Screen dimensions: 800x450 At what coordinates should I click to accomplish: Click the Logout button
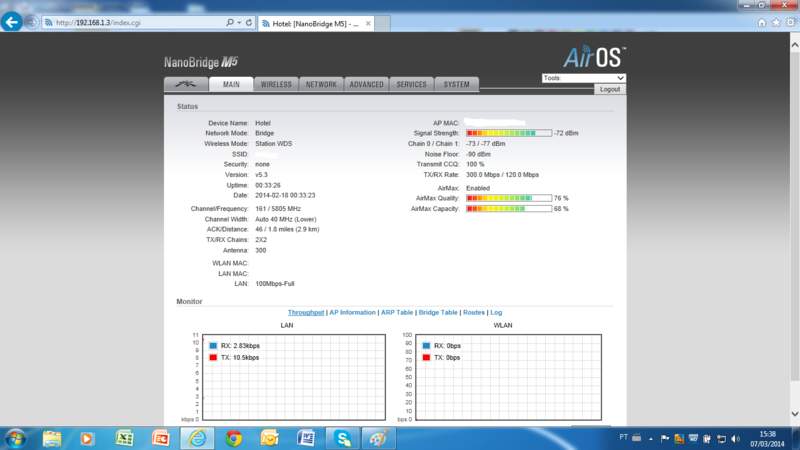click(x=610, y=89)
